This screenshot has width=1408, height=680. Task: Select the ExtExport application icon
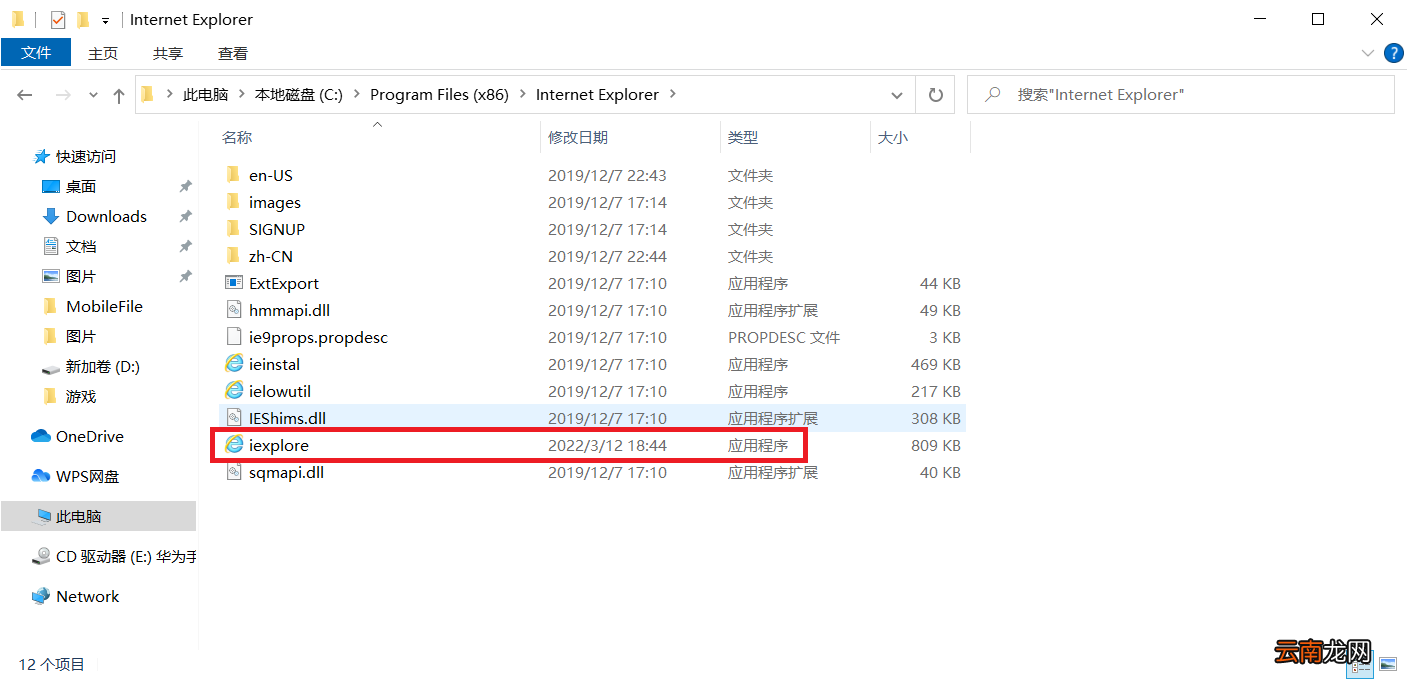[234, 283]
